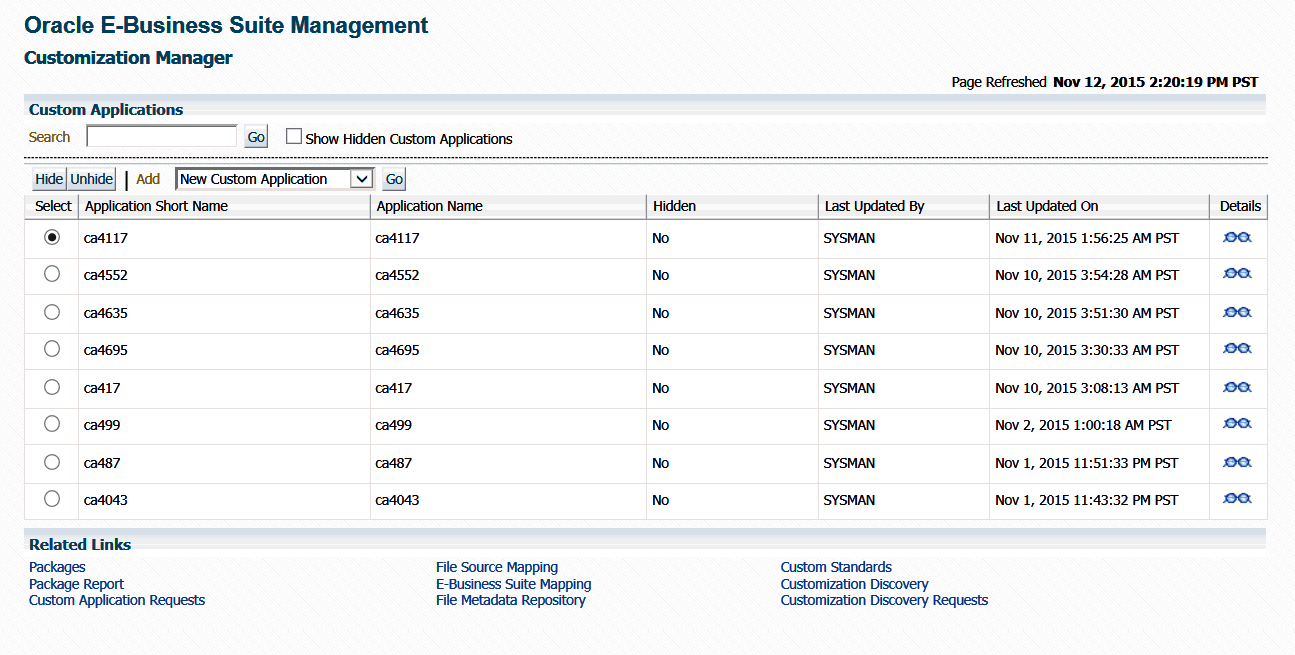
Task: Click the page refreshed timestamp text
Action: point(1155,82)
